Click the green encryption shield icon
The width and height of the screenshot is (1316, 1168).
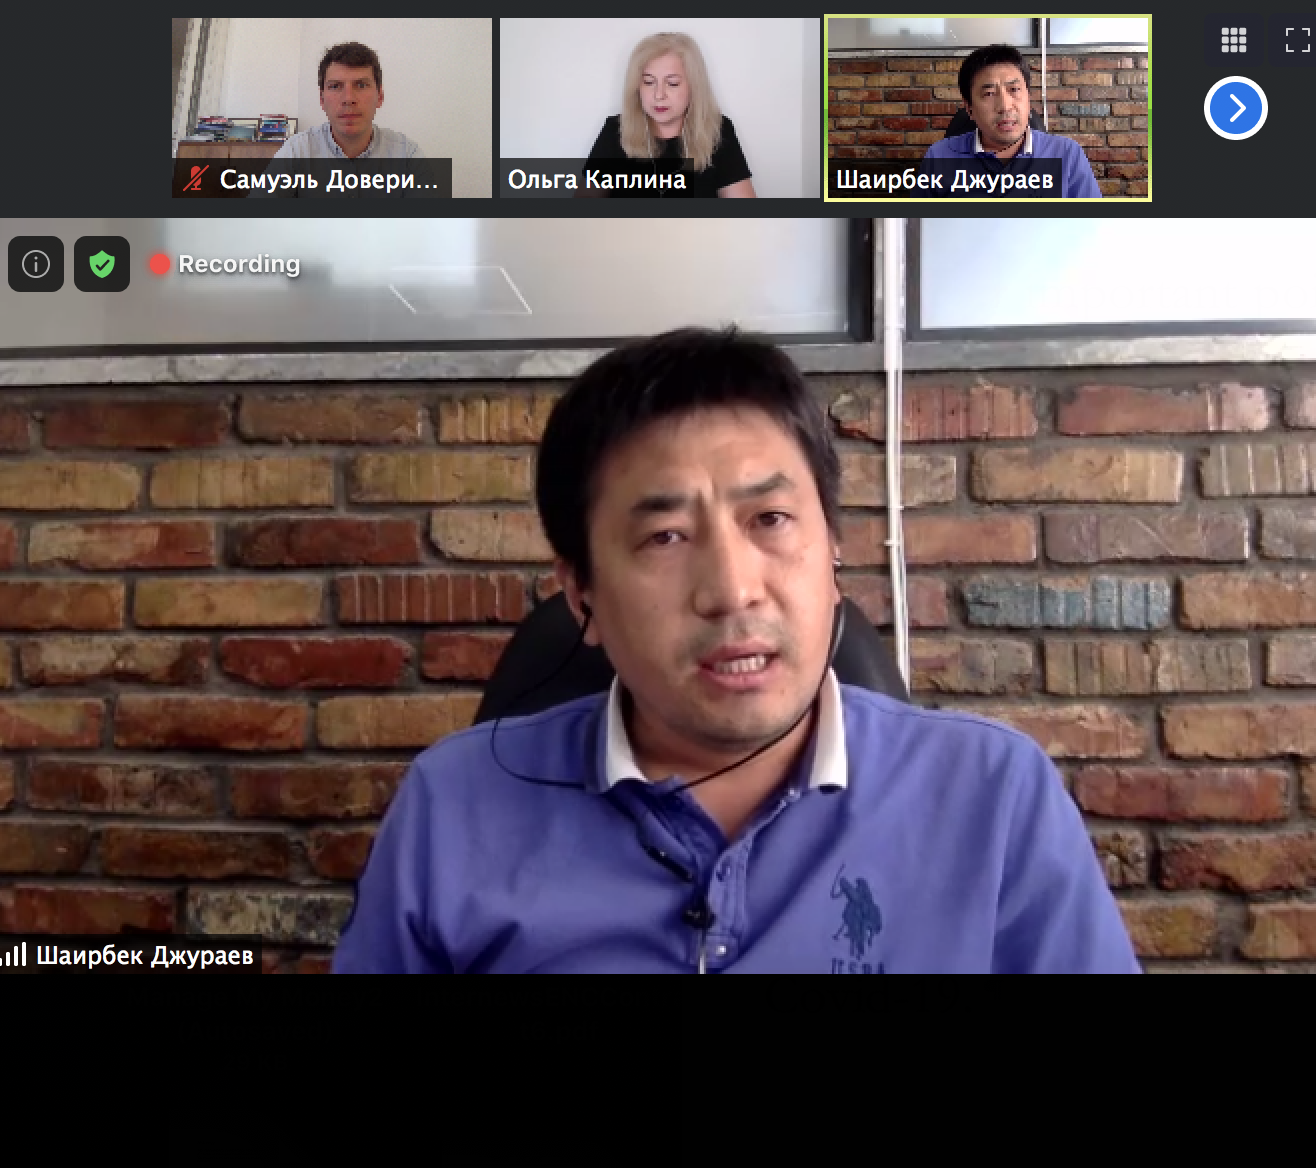coord(102,264)
